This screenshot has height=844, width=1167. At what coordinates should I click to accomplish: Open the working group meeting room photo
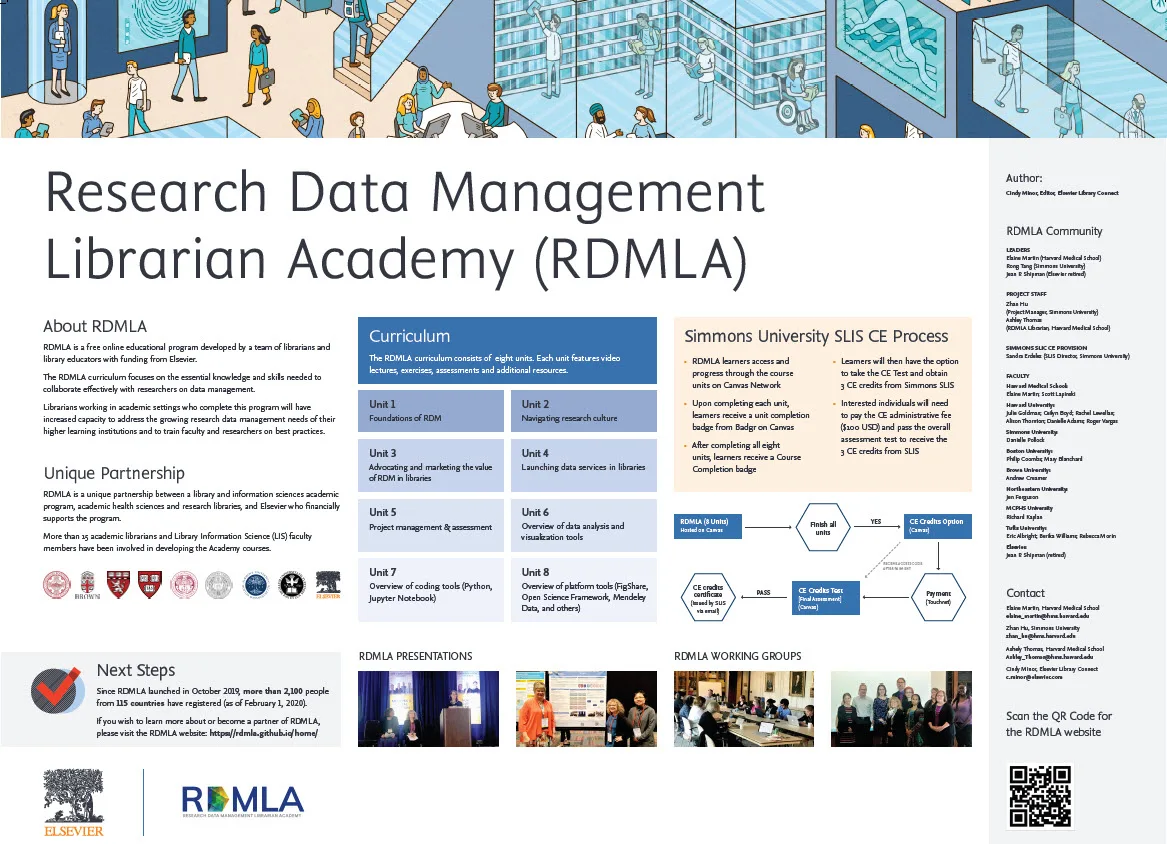(744, 709)
